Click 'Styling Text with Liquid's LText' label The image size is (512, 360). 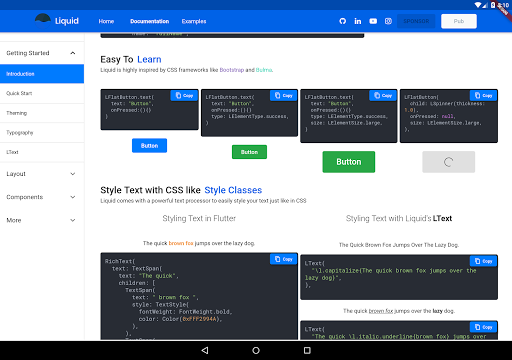(x=399, y=218)
